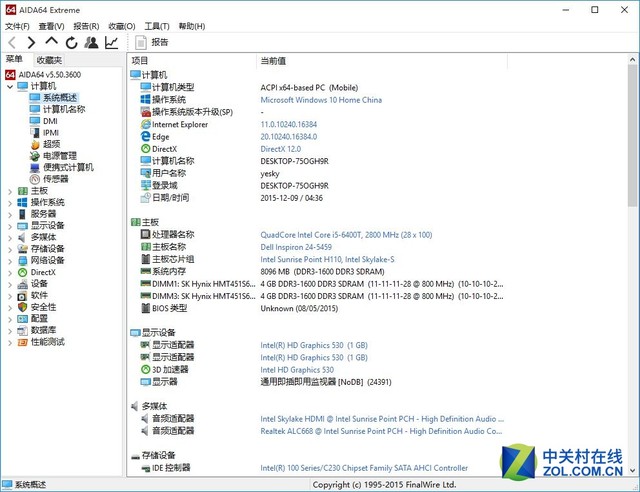
Task: Go back with the left arrow toolbar button
Action: 12,42
